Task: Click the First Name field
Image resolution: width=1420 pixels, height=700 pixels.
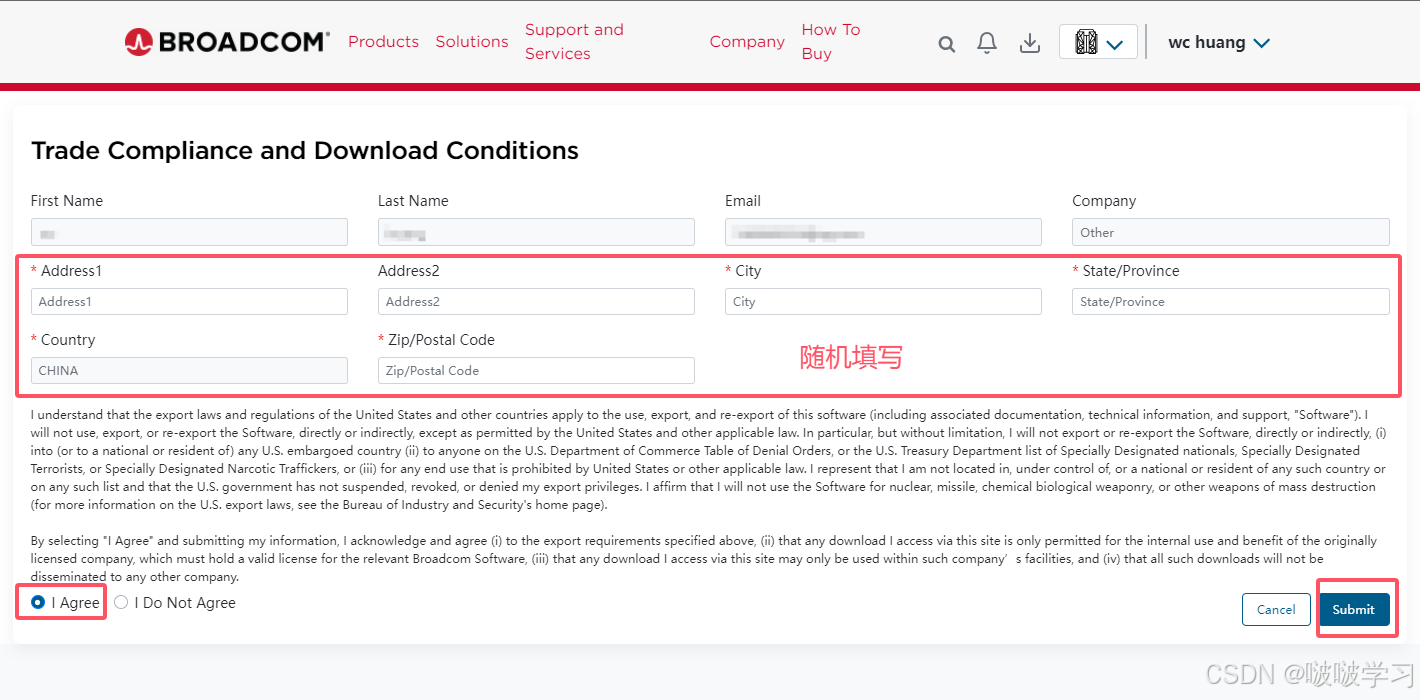Action: (189, 232)
